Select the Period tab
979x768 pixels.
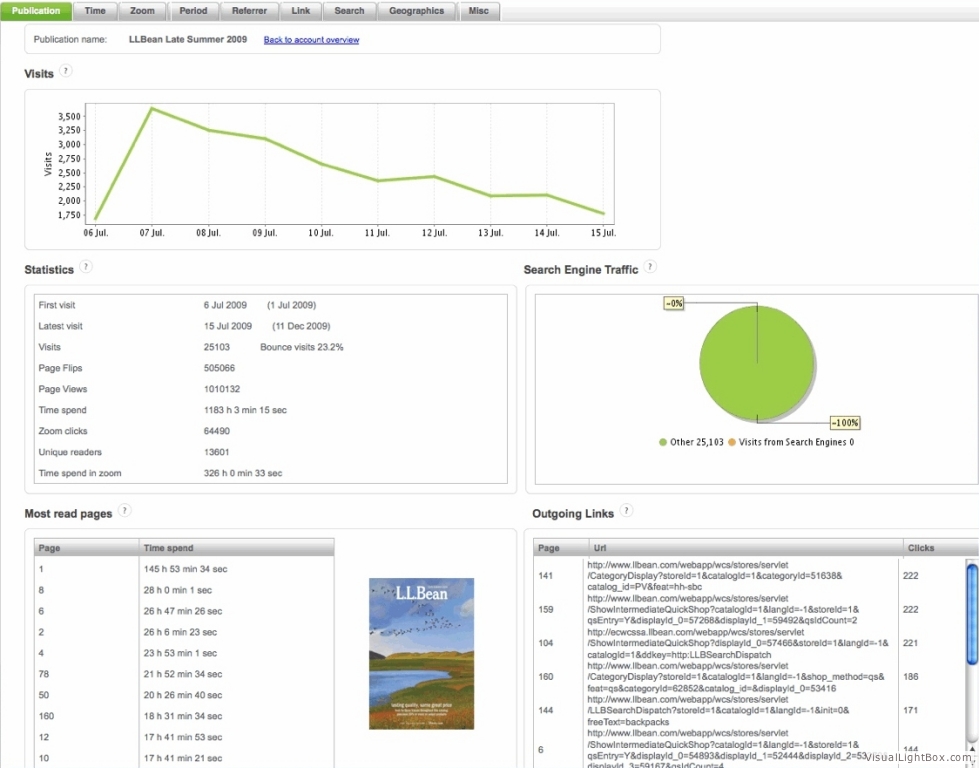tap(193, 11)
